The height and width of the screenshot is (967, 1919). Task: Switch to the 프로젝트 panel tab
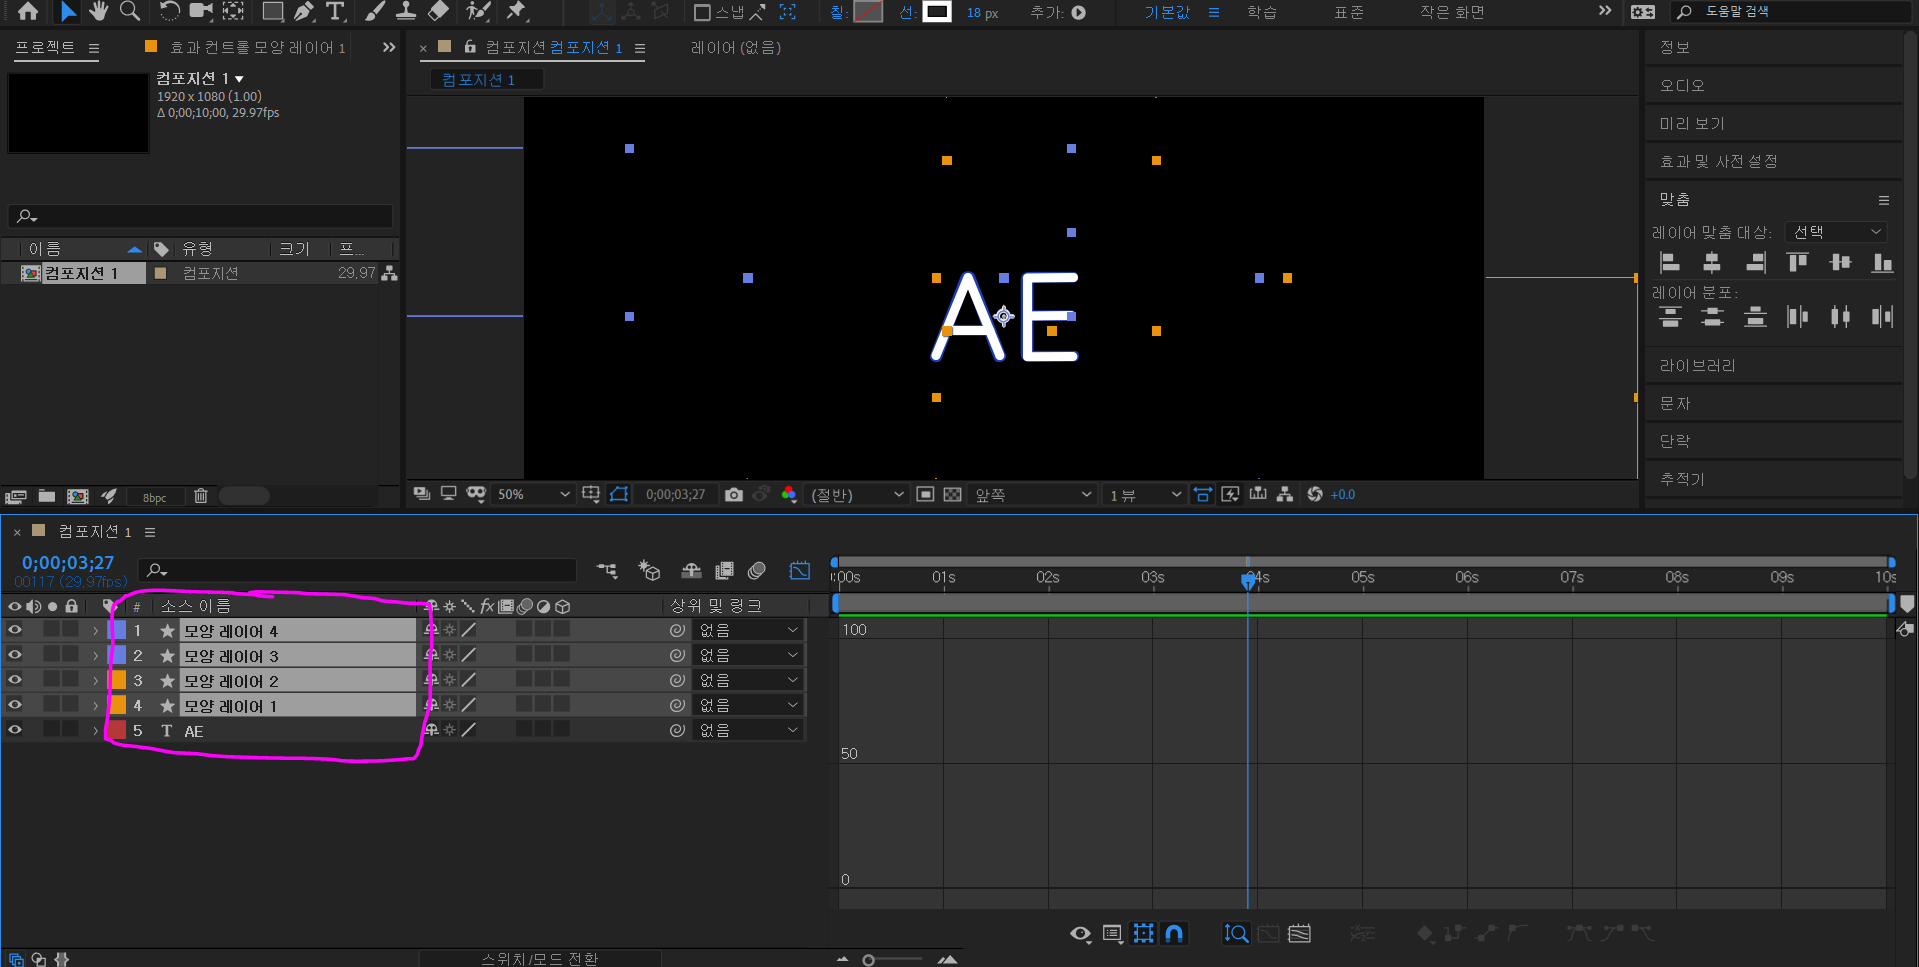pos(45,47)
